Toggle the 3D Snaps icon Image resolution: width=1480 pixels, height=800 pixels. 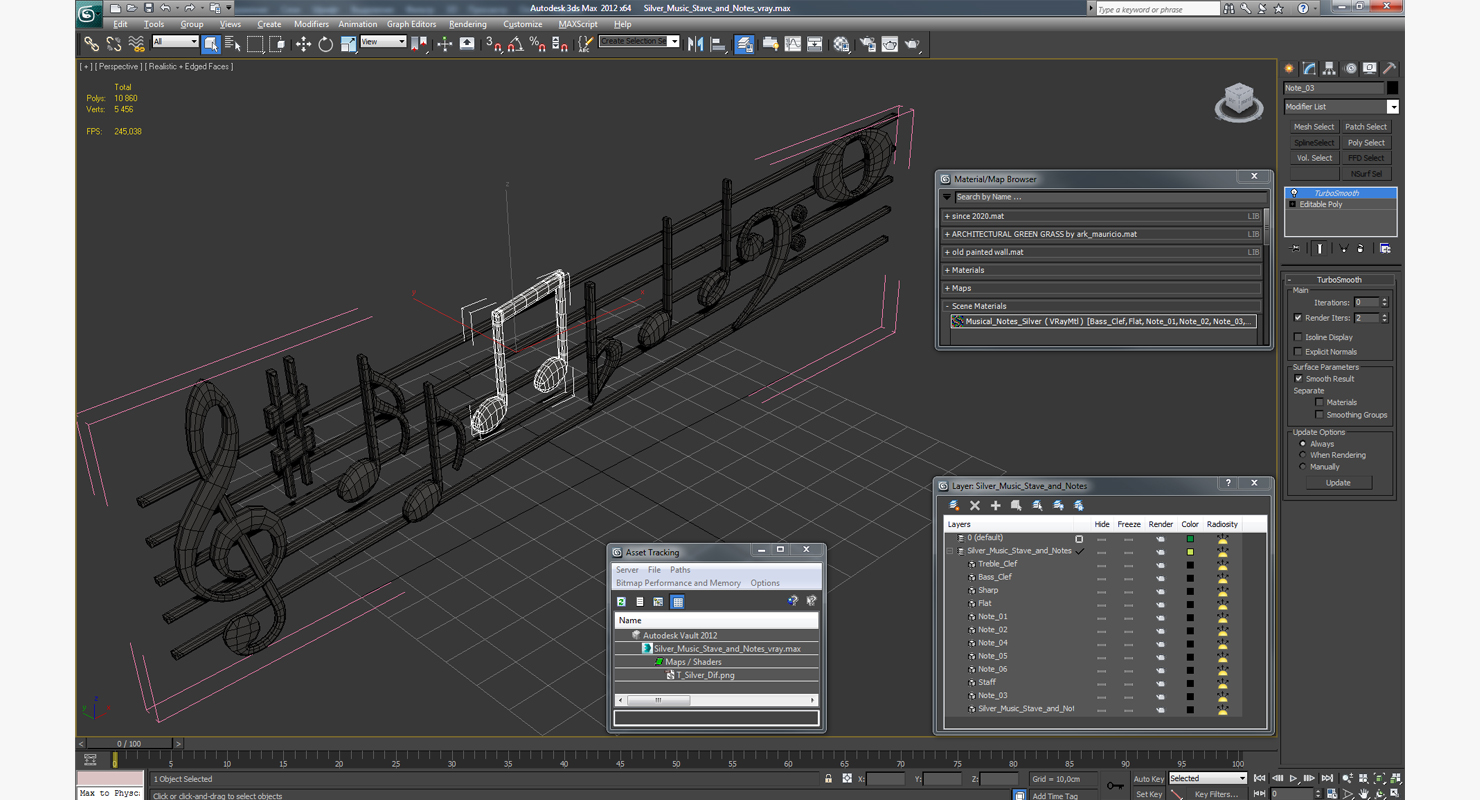coord(493,44)
